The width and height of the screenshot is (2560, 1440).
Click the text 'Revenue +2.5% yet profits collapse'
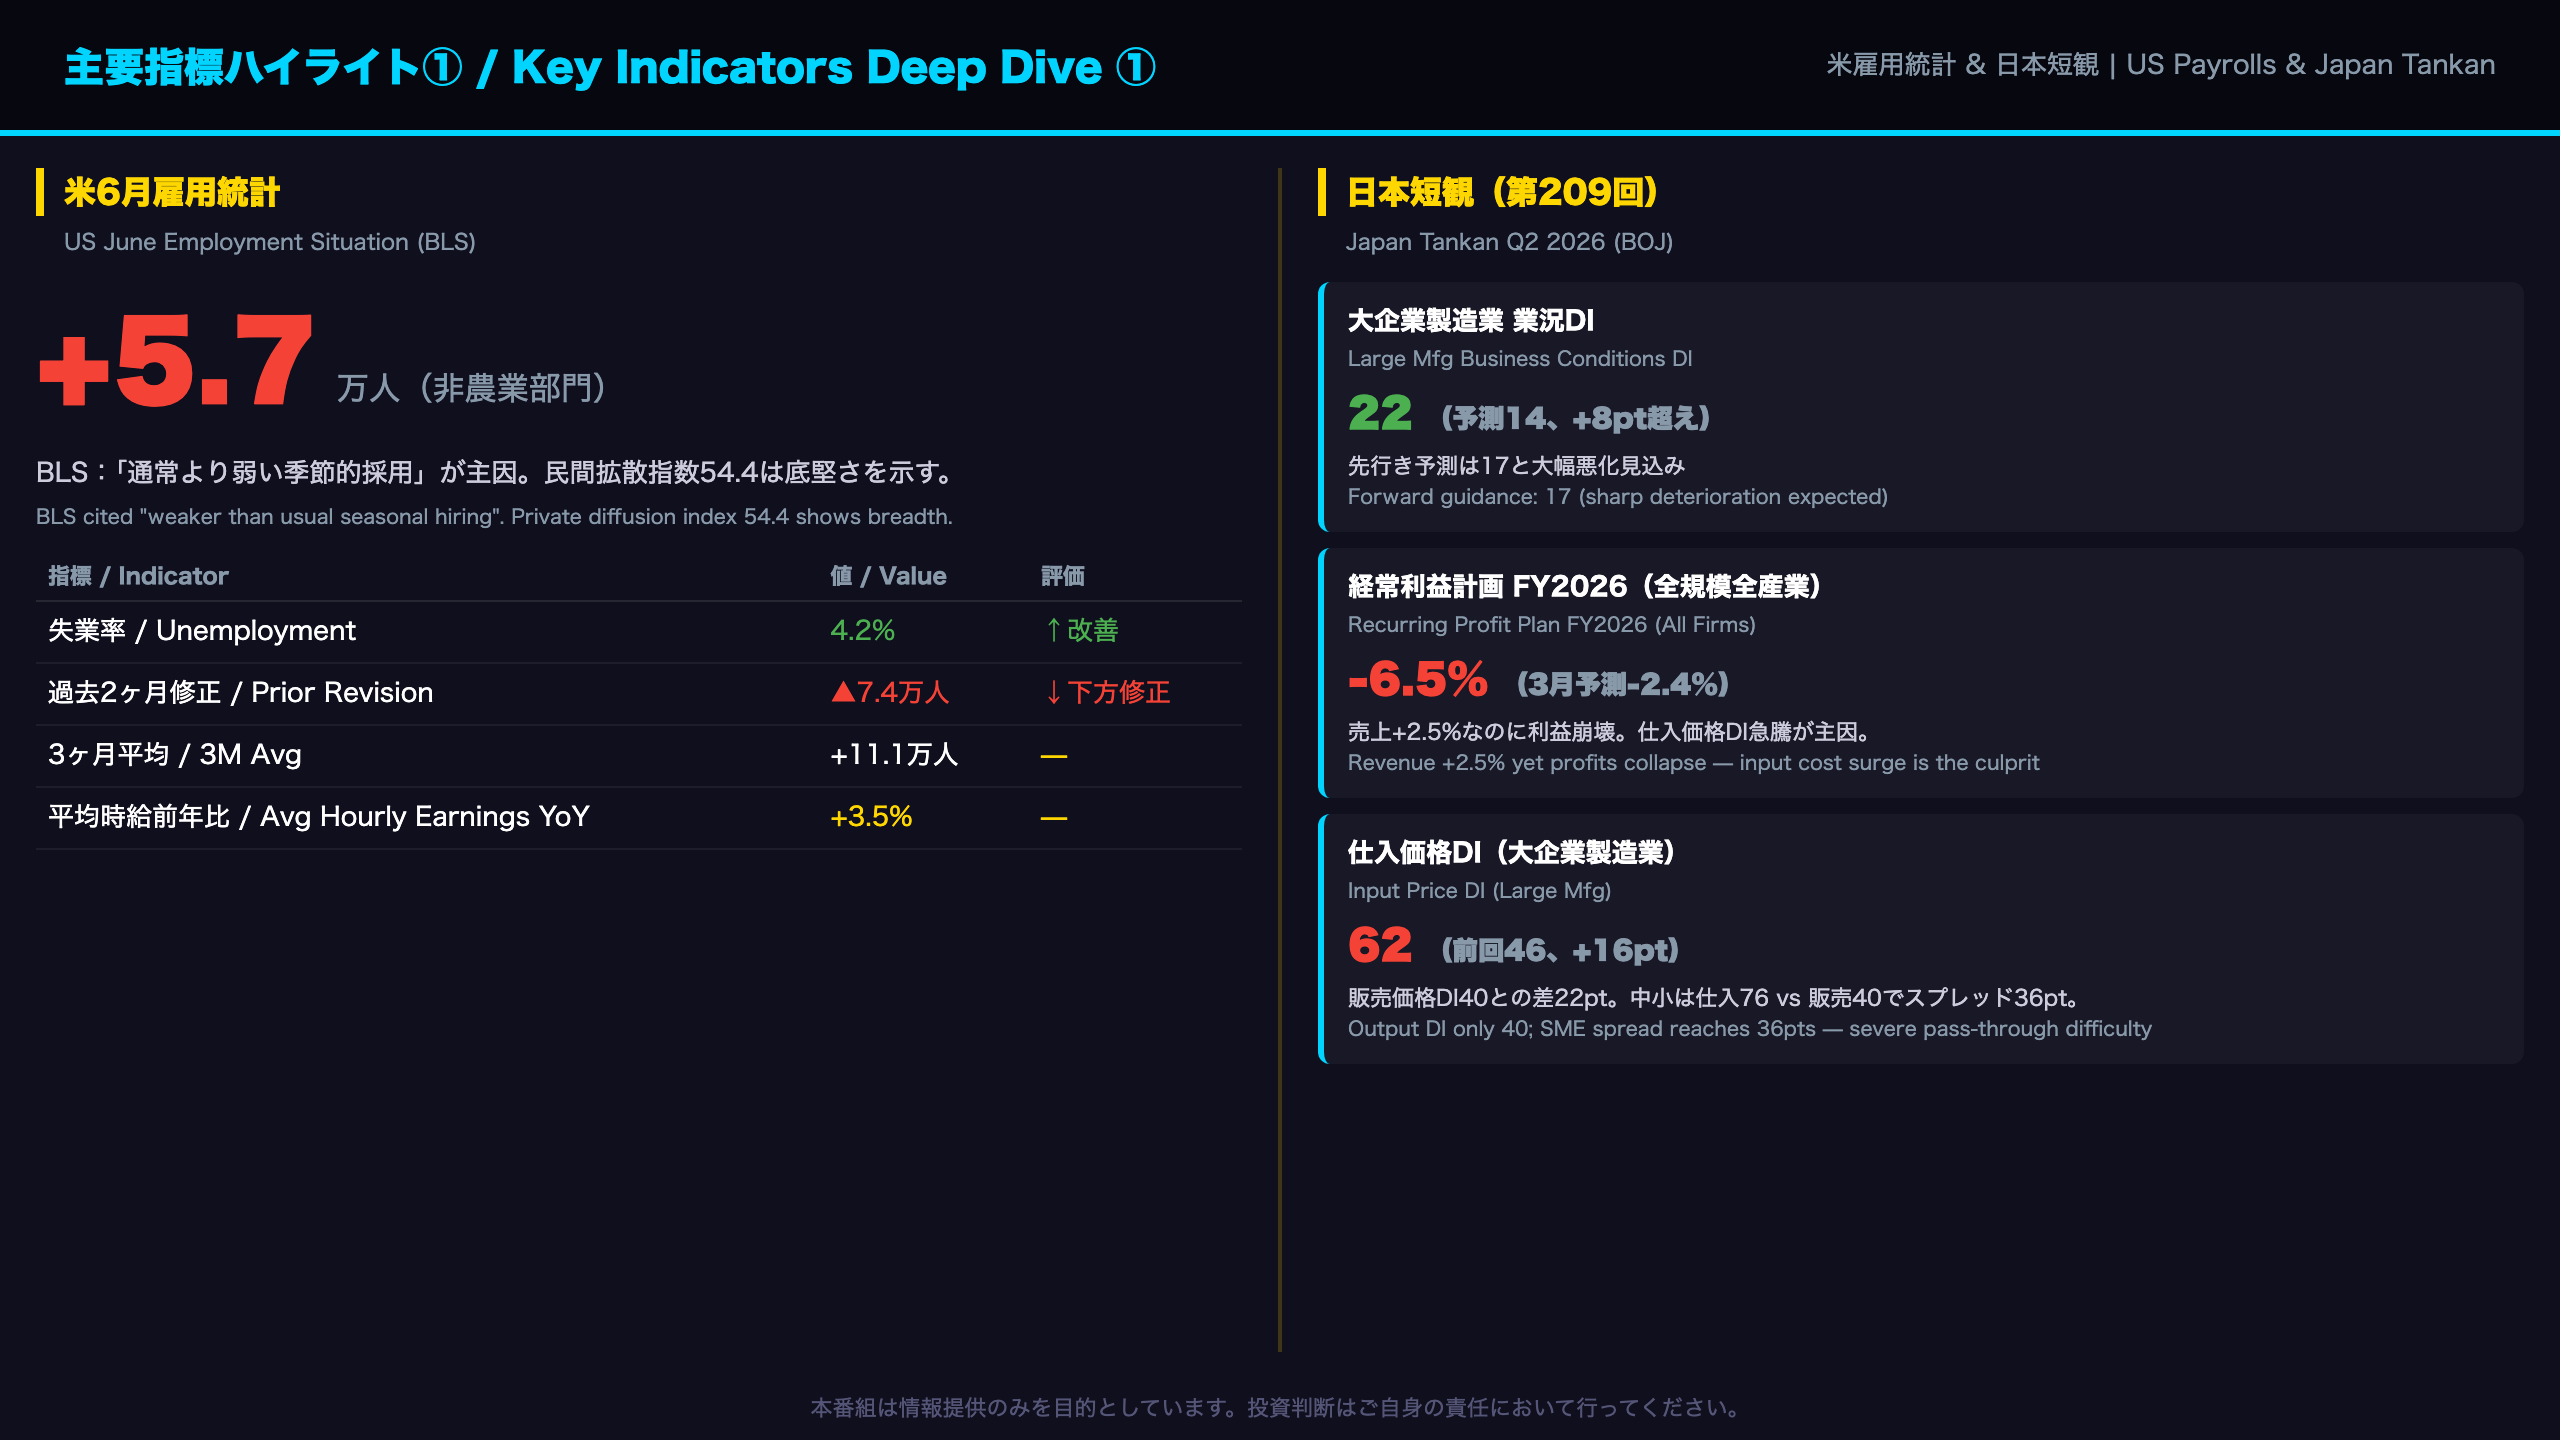point(1526,763)
